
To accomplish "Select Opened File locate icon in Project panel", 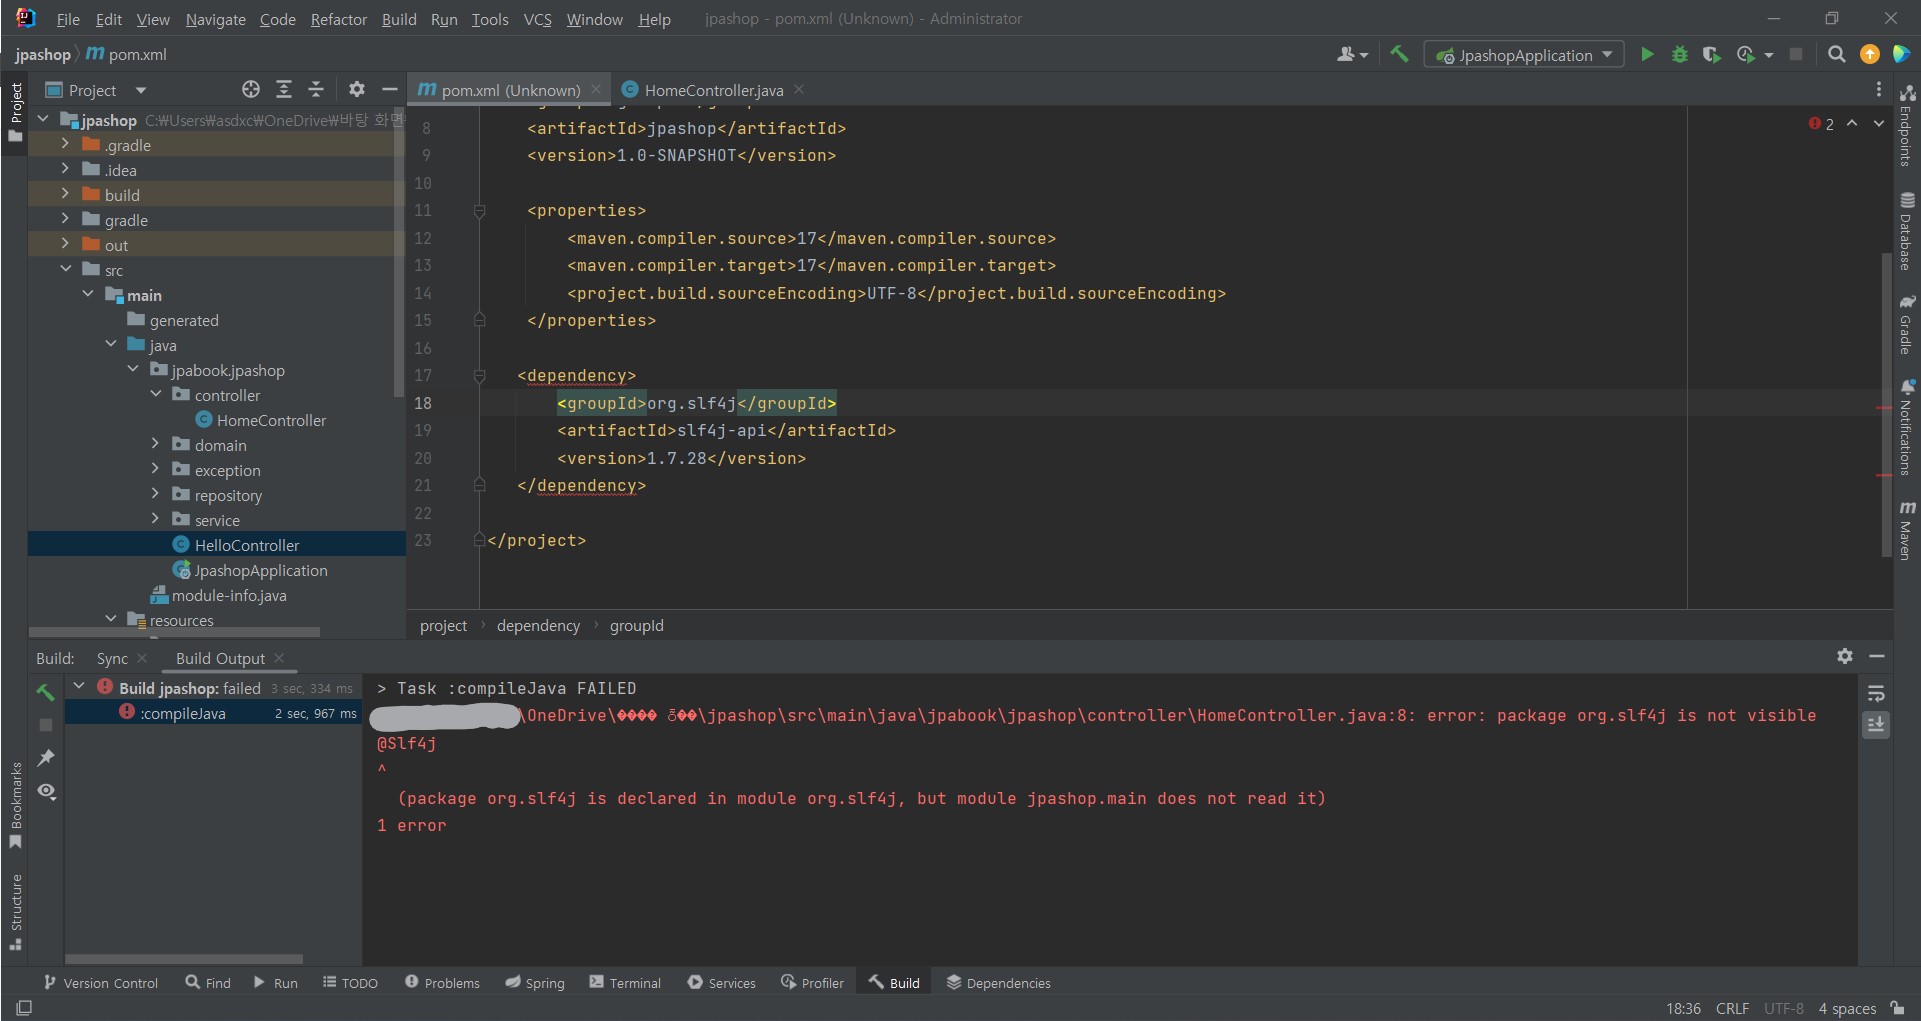I will pos(251,89).
